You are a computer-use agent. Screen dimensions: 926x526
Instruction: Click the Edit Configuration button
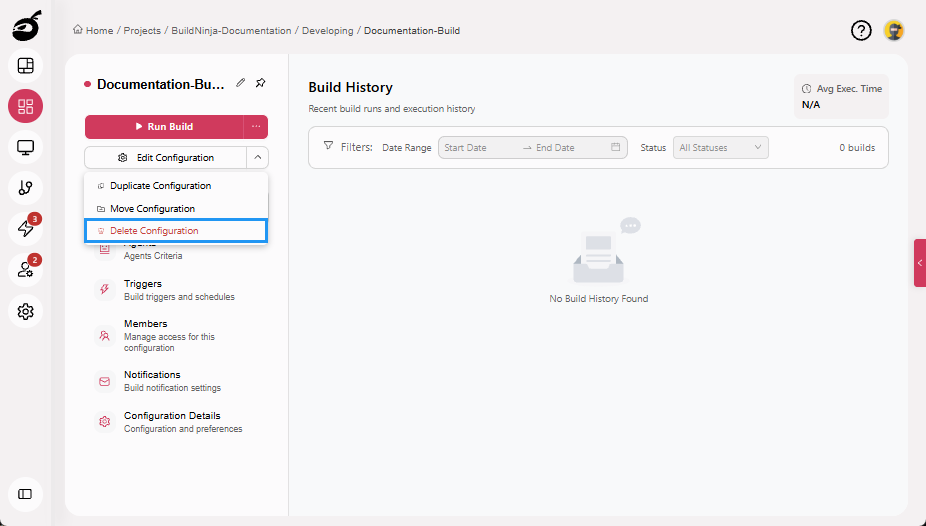(x=165, y=158)
